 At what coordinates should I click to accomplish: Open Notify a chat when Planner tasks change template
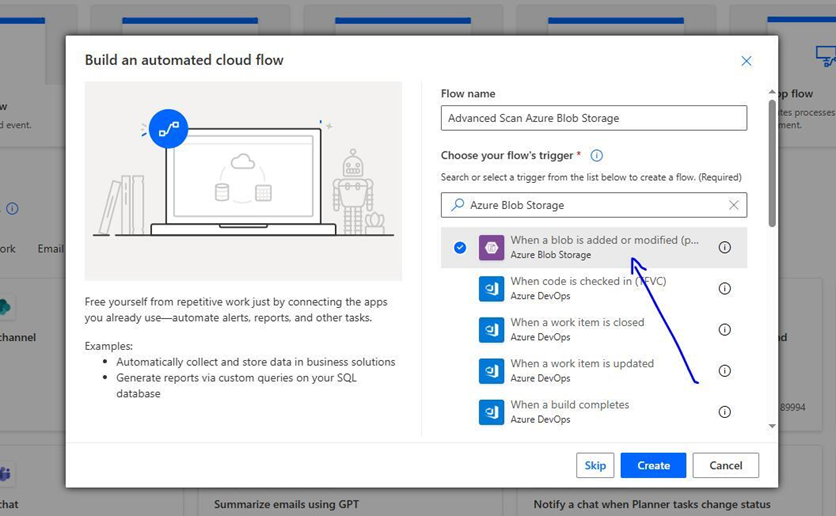click(x=652, y=504)
